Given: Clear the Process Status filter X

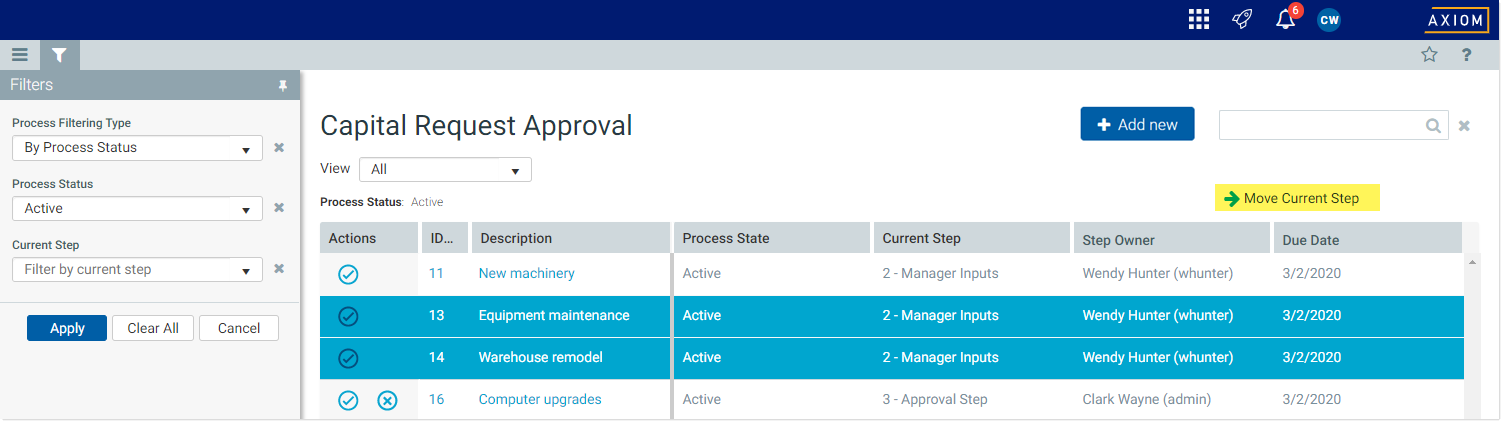Looking at the screenshot, I should click(279, 208).
